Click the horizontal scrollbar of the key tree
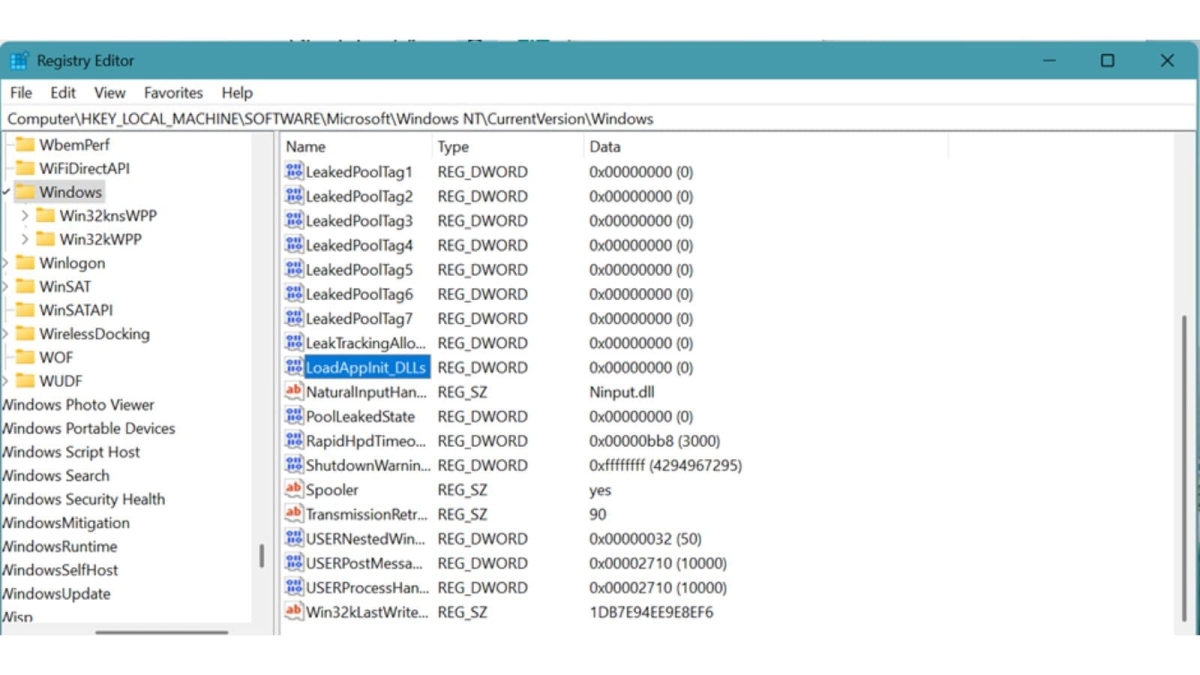This screenshot has height=675, width=1200. point(162,631)
